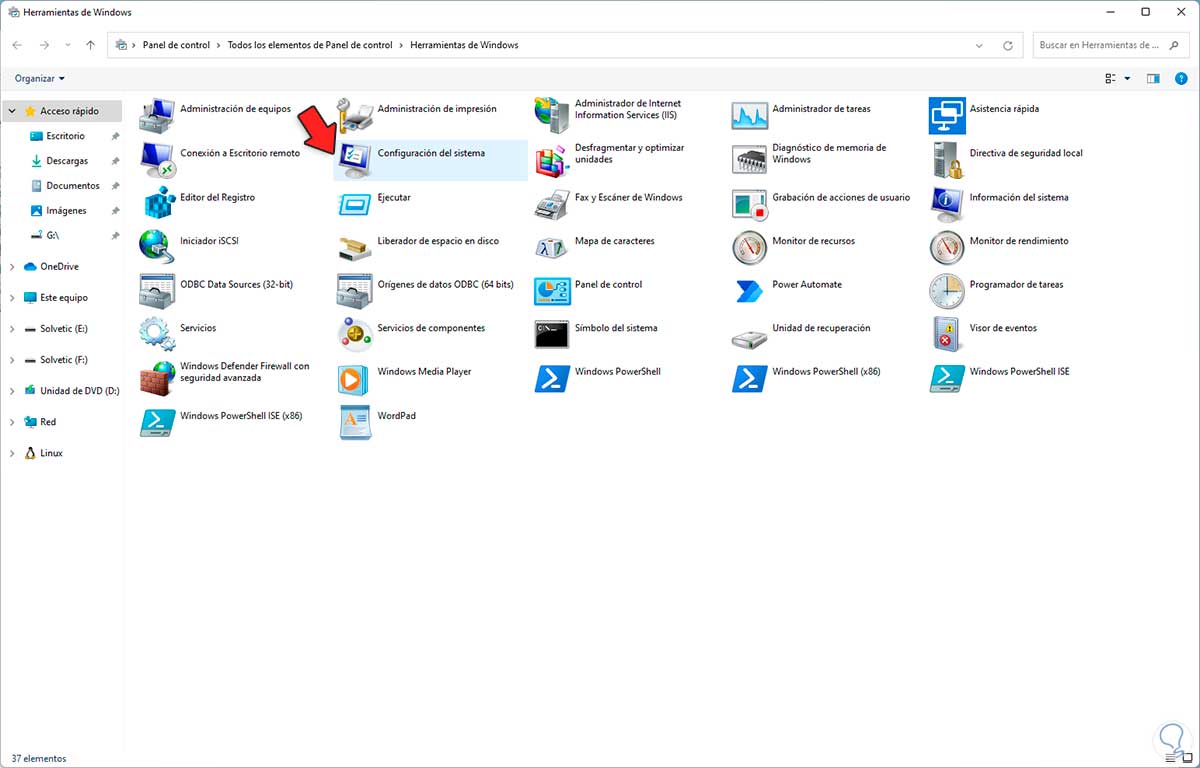Select Imágenes in quick access
Viewport: 1200px width, 768px height.
[x=66, y=211]
